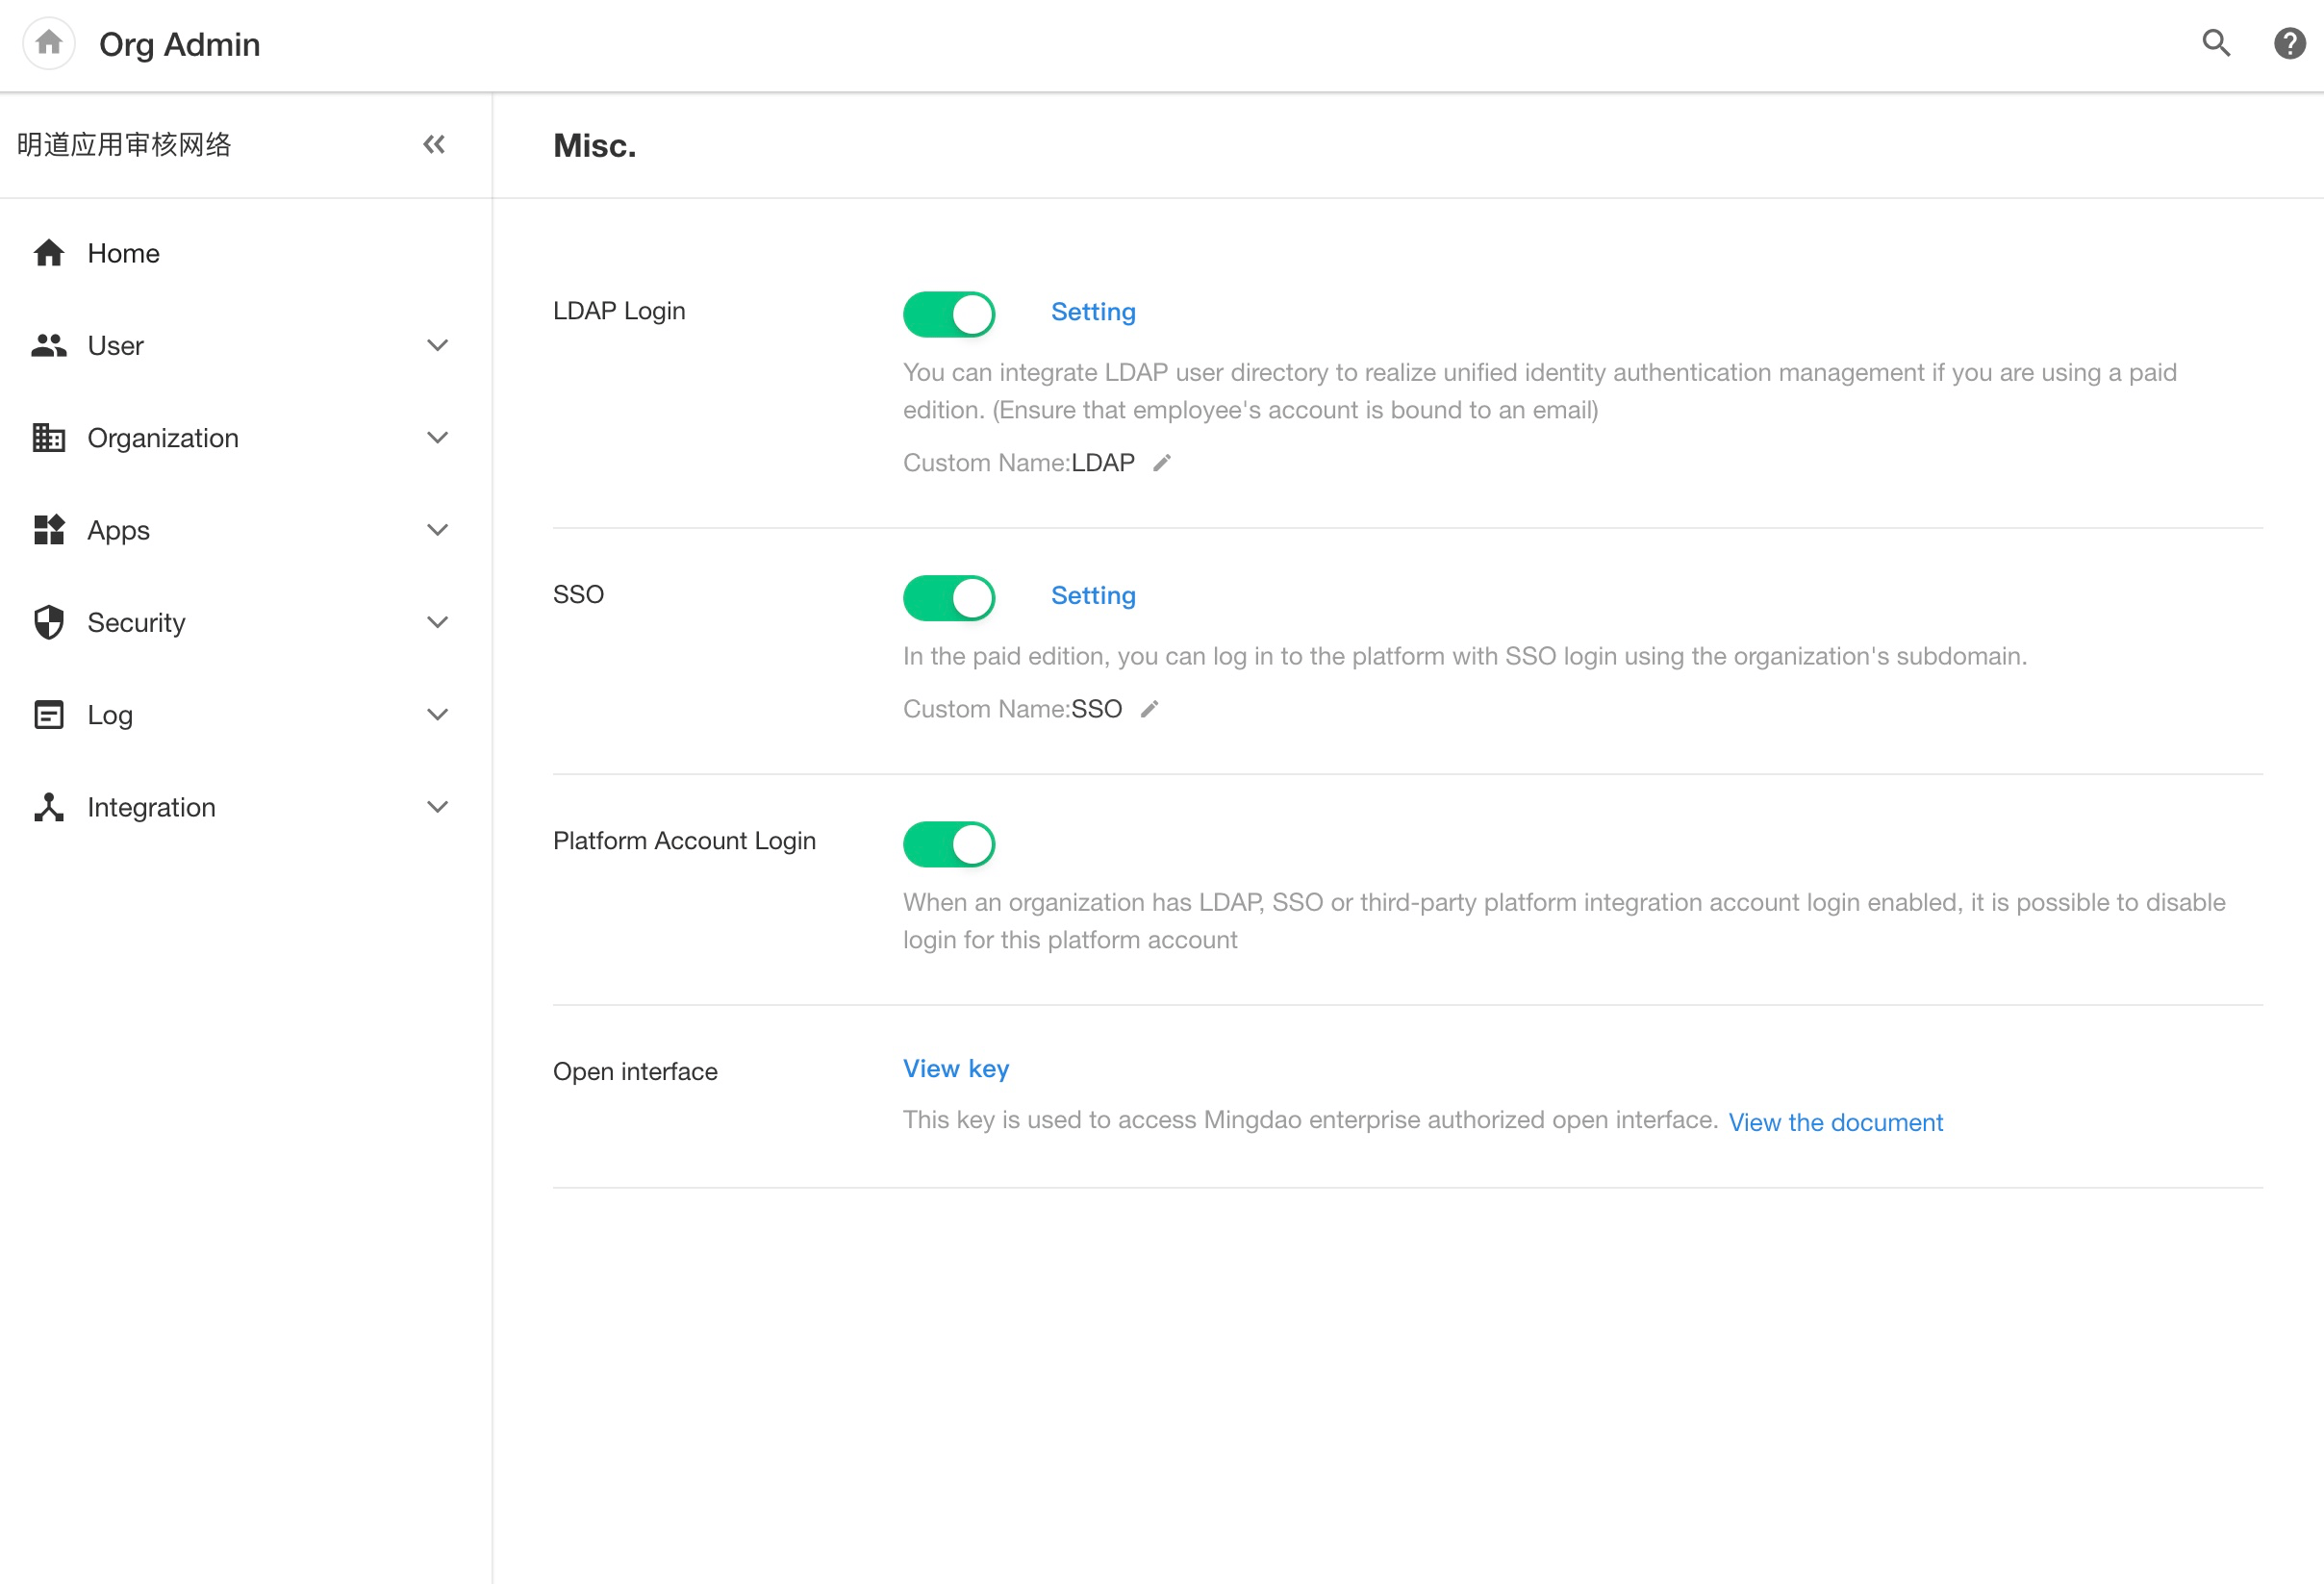The image size is (2324, 1584).
Task: Click the Security shield icon
Action: pos(48,622)
